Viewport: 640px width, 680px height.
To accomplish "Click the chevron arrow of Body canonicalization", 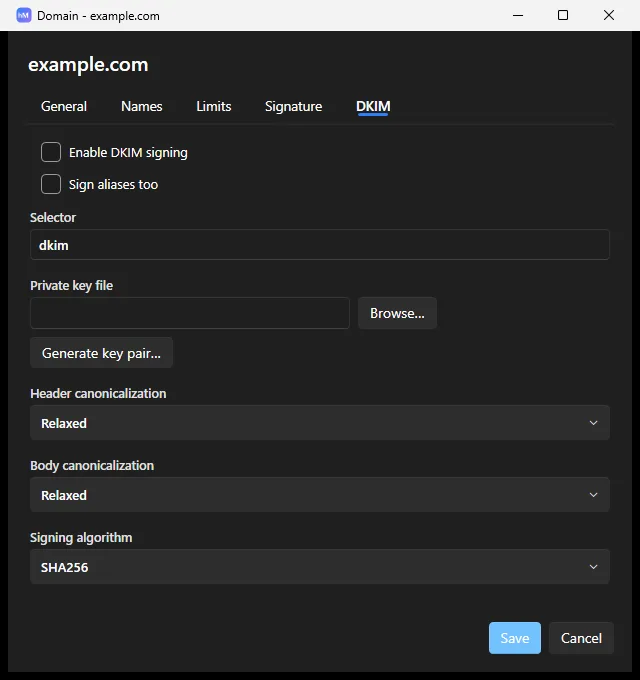I will (593, 495).
